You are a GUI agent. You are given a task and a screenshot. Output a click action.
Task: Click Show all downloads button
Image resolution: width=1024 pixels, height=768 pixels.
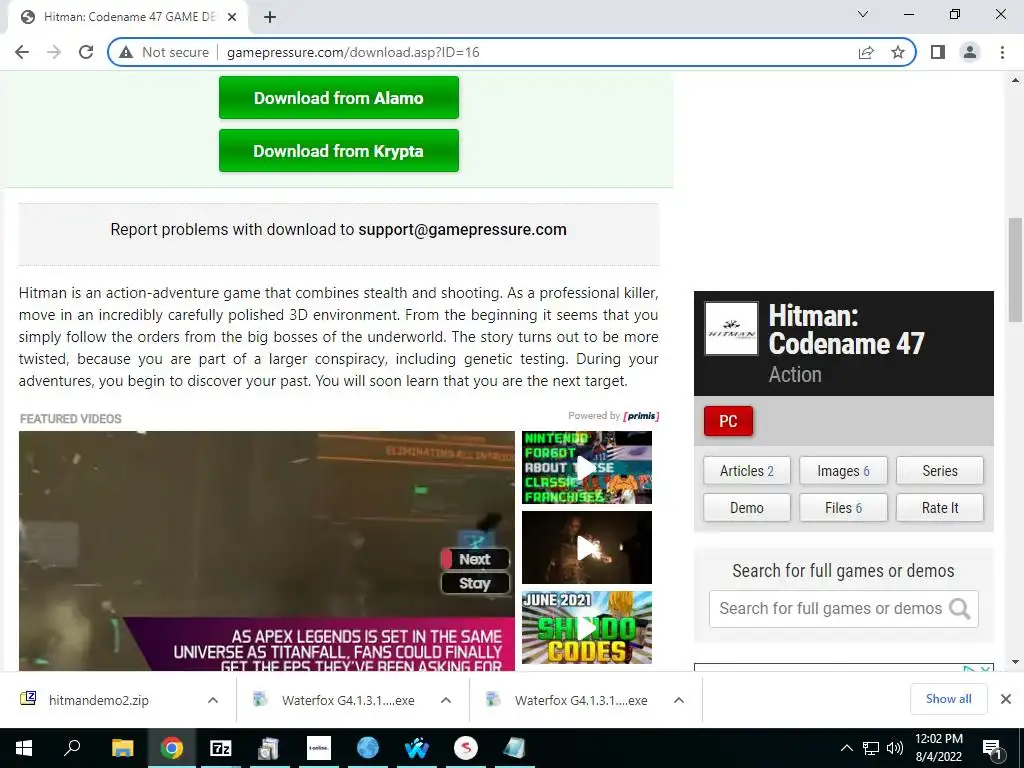(x=948, y=699)
